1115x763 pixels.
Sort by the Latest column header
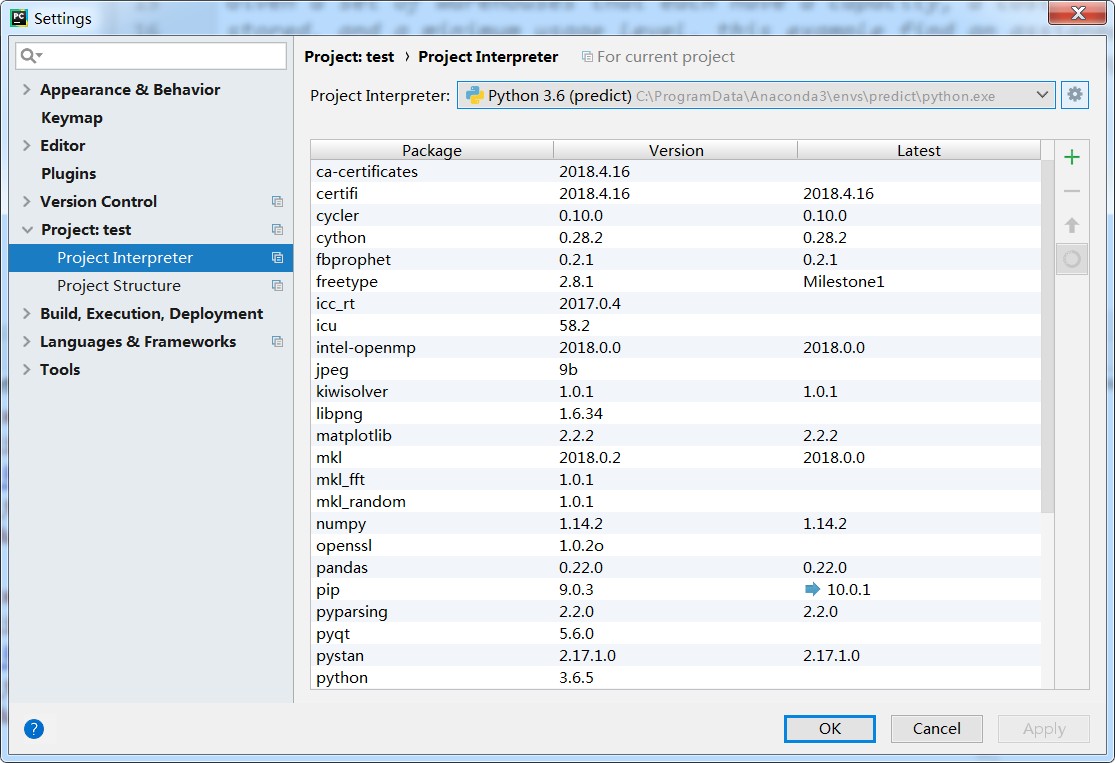(919, 150)
